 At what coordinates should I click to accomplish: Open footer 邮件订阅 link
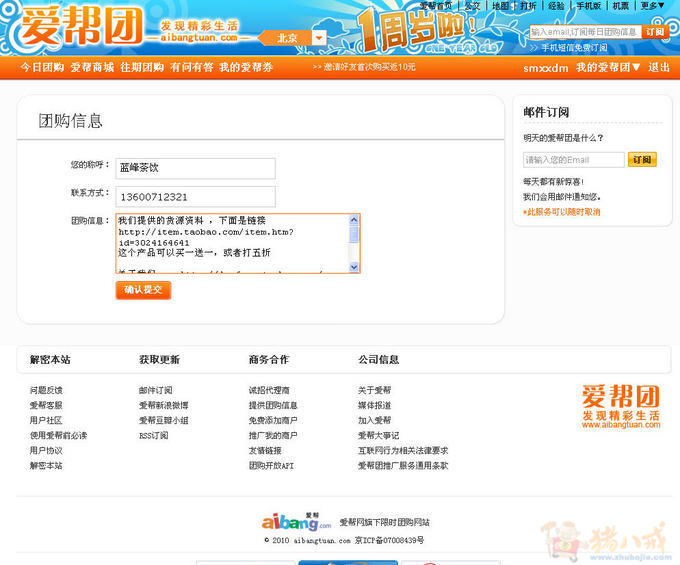tap(156, 390)
